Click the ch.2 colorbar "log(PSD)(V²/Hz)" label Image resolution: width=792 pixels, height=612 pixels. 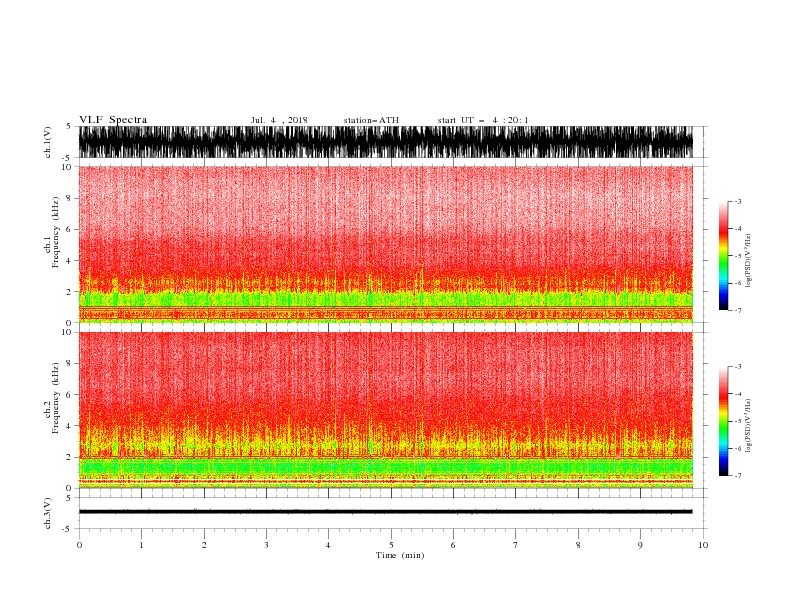click(x=748, y=426)
